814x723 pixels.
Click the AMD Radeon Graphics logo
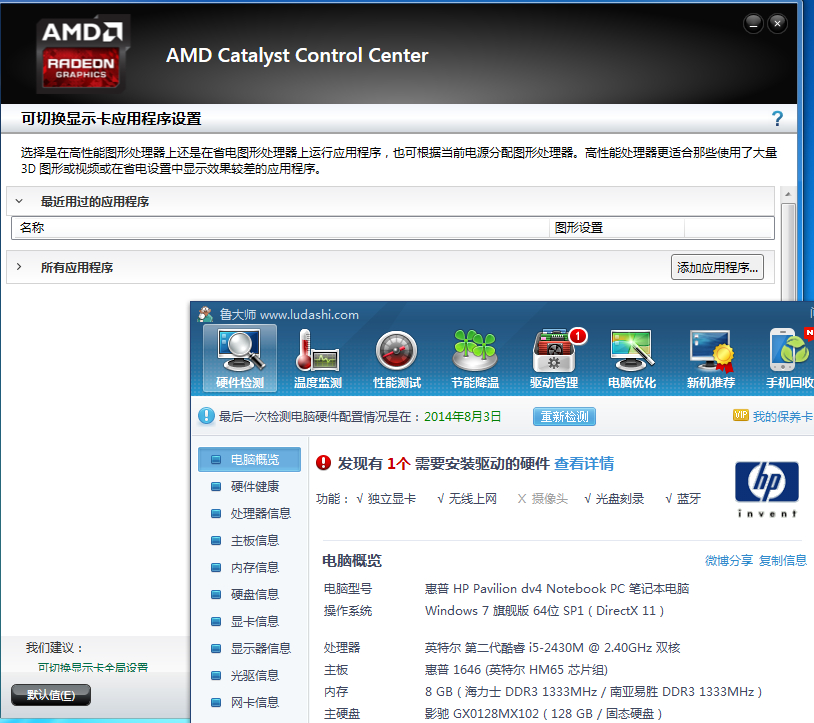tap(82, 54)
